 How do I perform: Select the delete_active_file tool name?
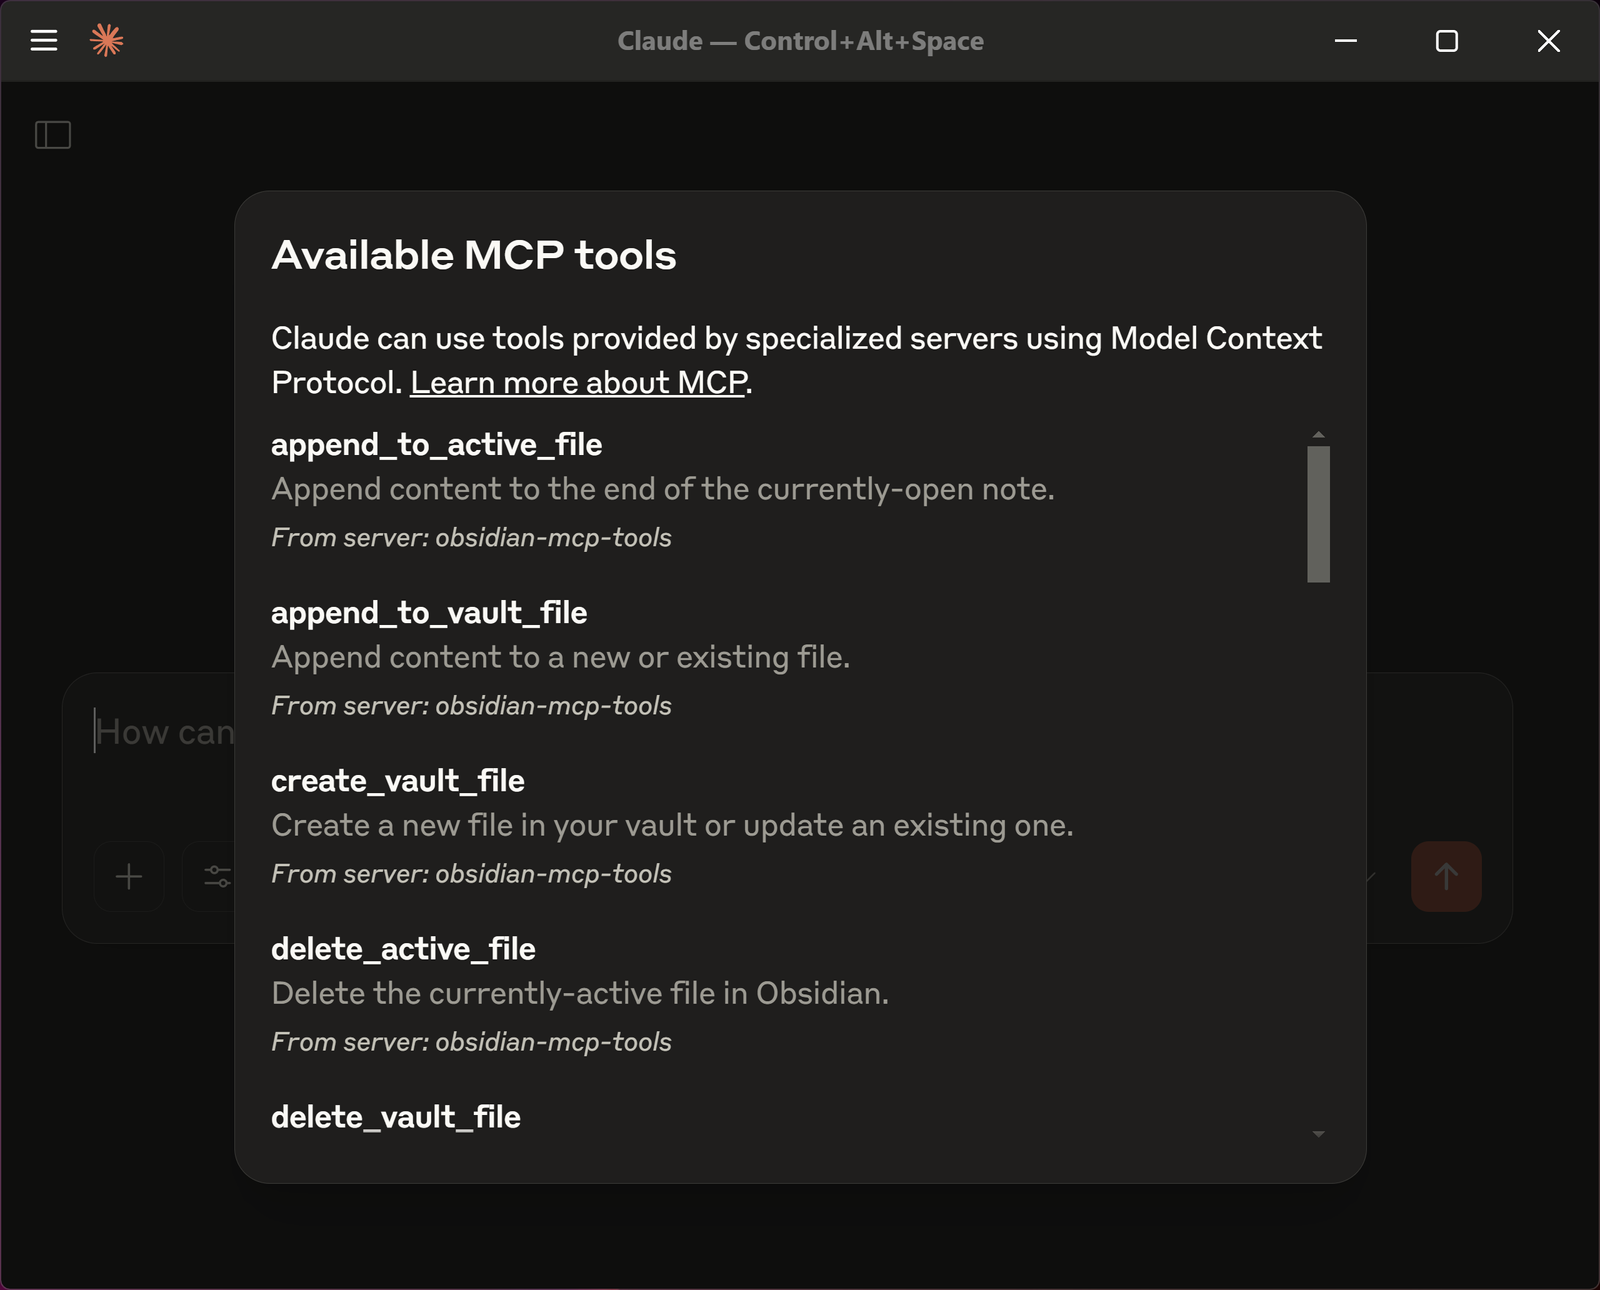click(x=403, y=949)
